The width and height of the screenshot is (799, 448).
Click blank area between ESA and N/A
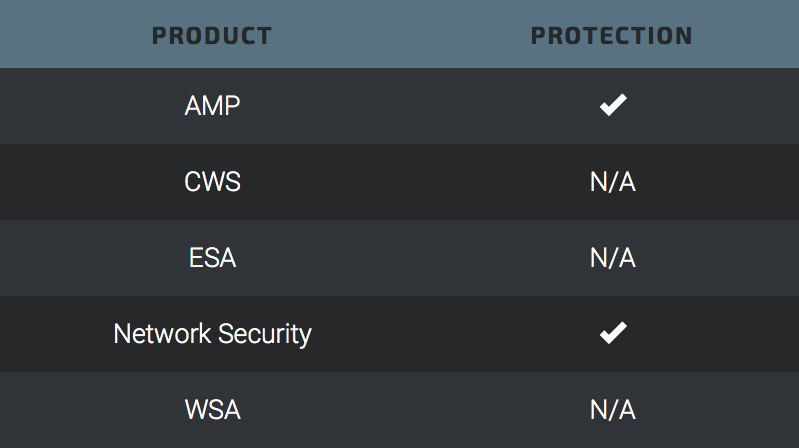pos(410,258)
